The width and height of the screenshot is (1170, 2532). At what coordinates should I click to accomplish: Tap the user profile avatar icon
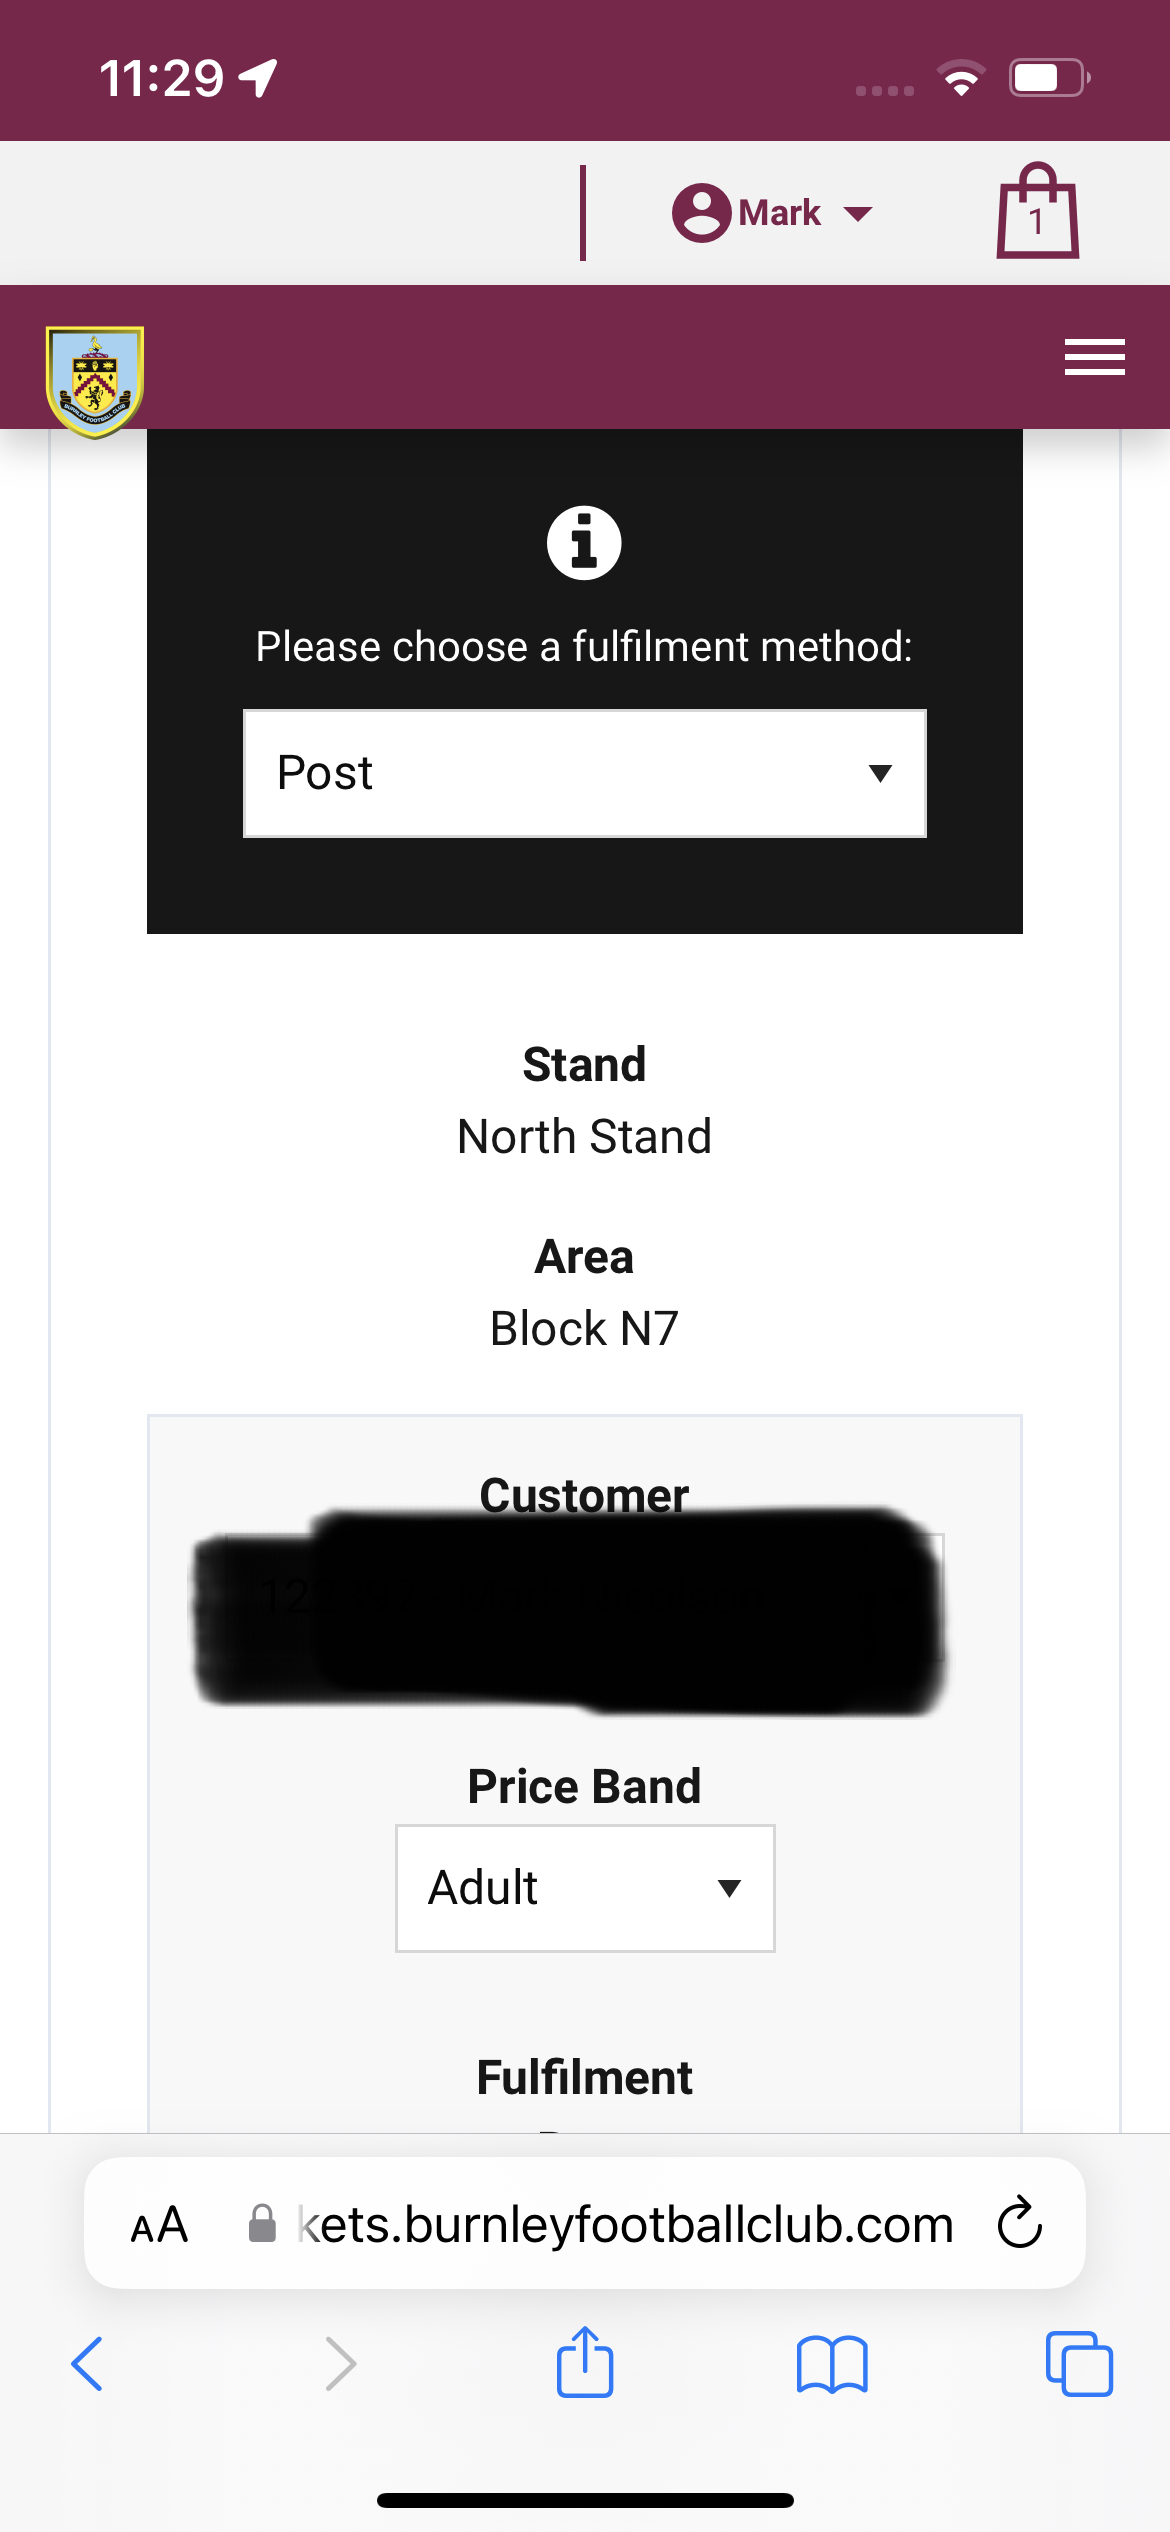tap(701, 213)
